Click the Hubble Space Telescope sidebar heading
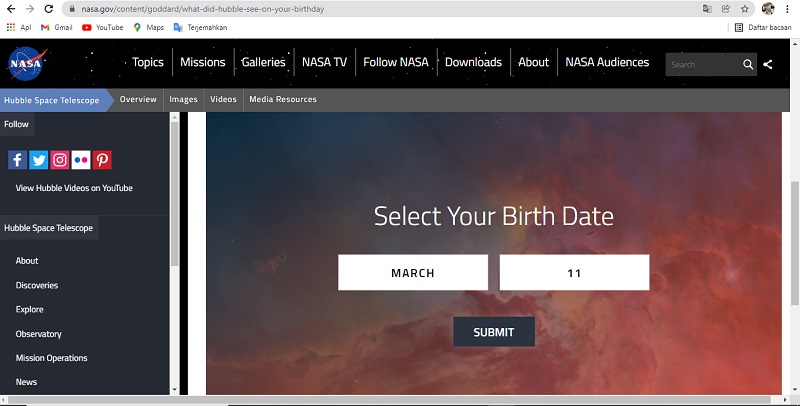The height and width of the screenshot is (406, 800). coord(48,228)
